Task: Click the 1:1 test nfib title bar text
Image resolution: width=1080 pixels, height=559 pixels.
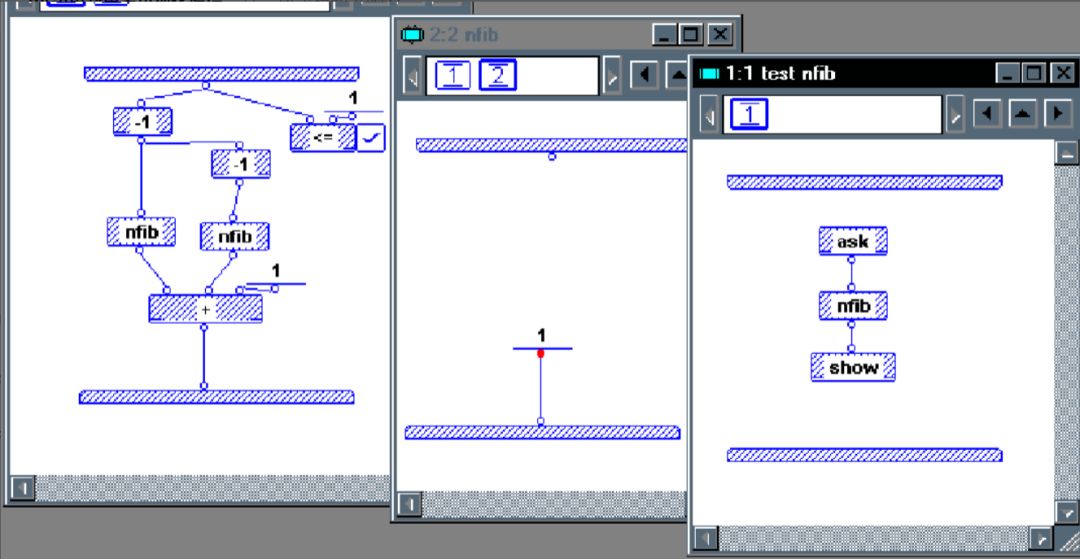Action: (x=780, y=73)
